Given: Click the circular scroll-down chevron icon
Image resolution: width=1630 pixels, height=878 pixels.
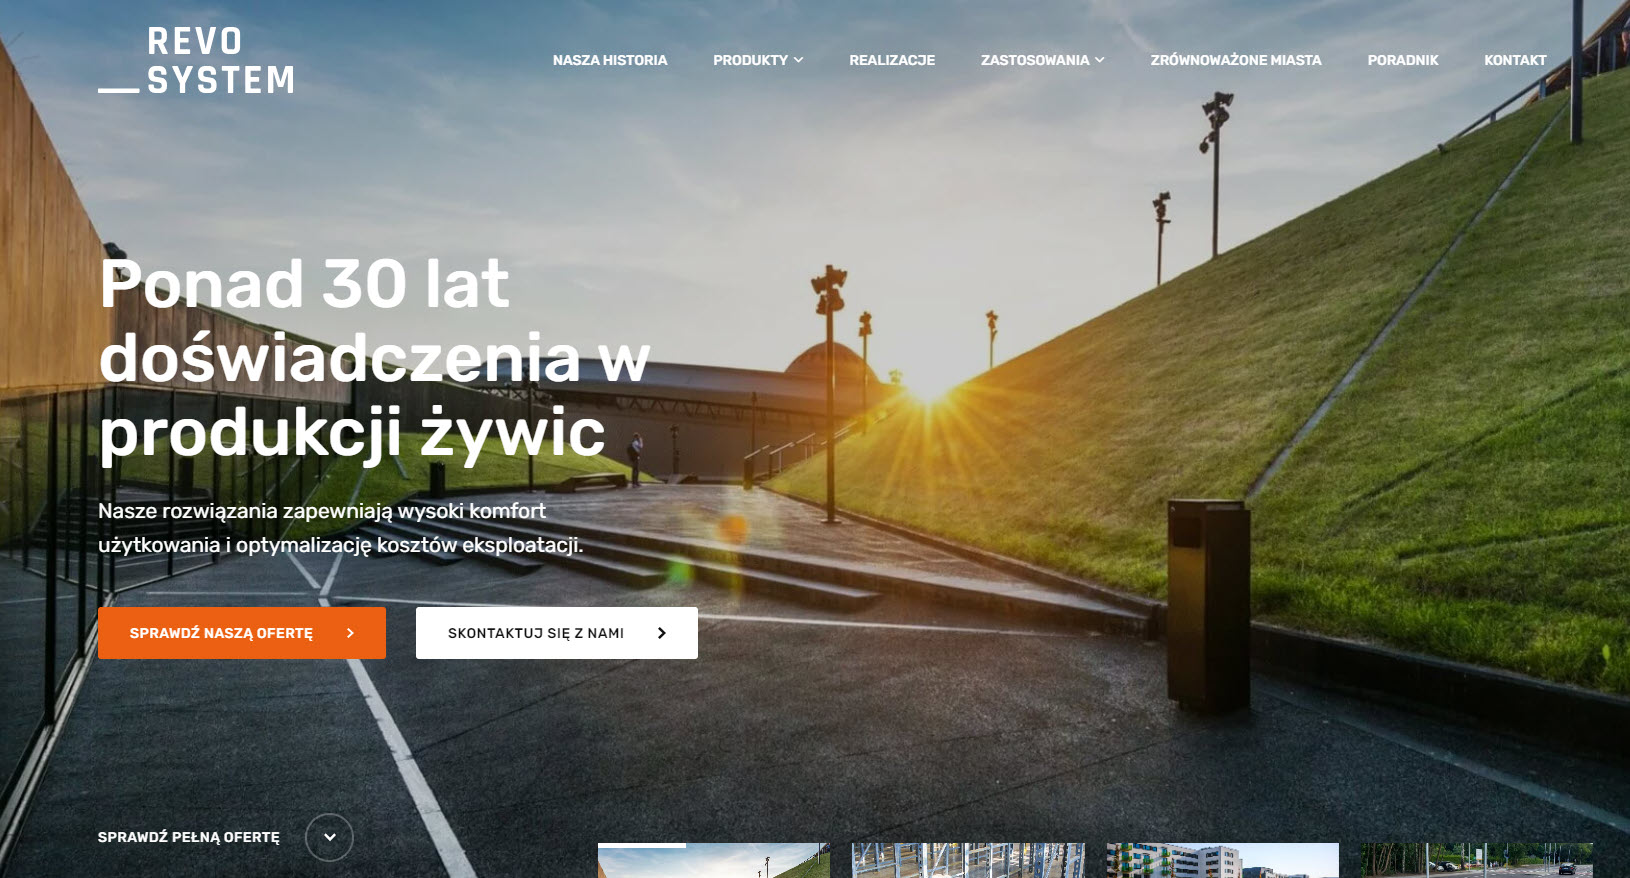Looking at the screenshot, I should coord(329,837).
